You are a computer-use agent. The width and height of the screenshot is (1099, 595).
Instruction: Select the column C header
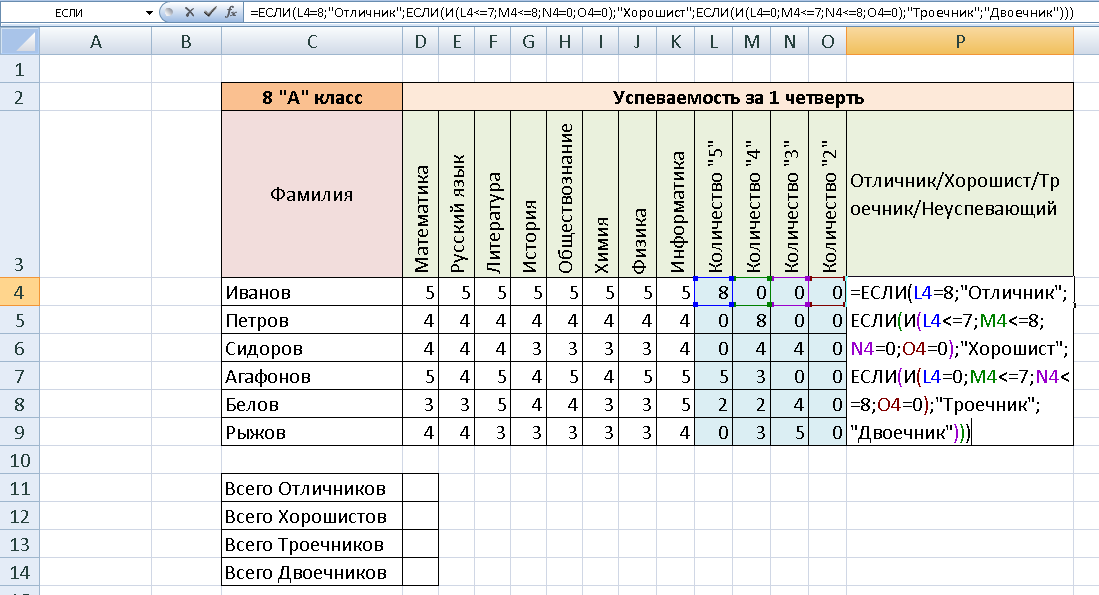pyautogui.click(x=312, y=41)
